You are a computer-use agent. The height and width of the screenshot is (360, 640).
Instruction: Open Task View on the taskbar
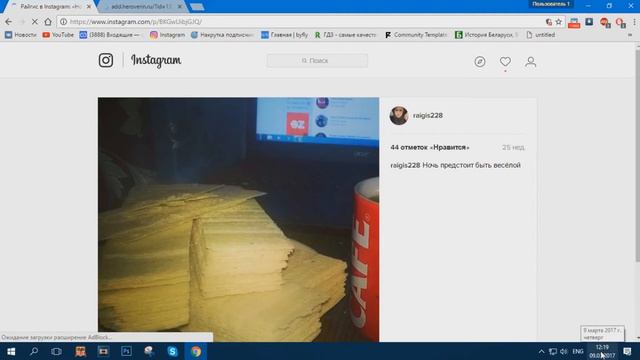(x=56, y=351)
